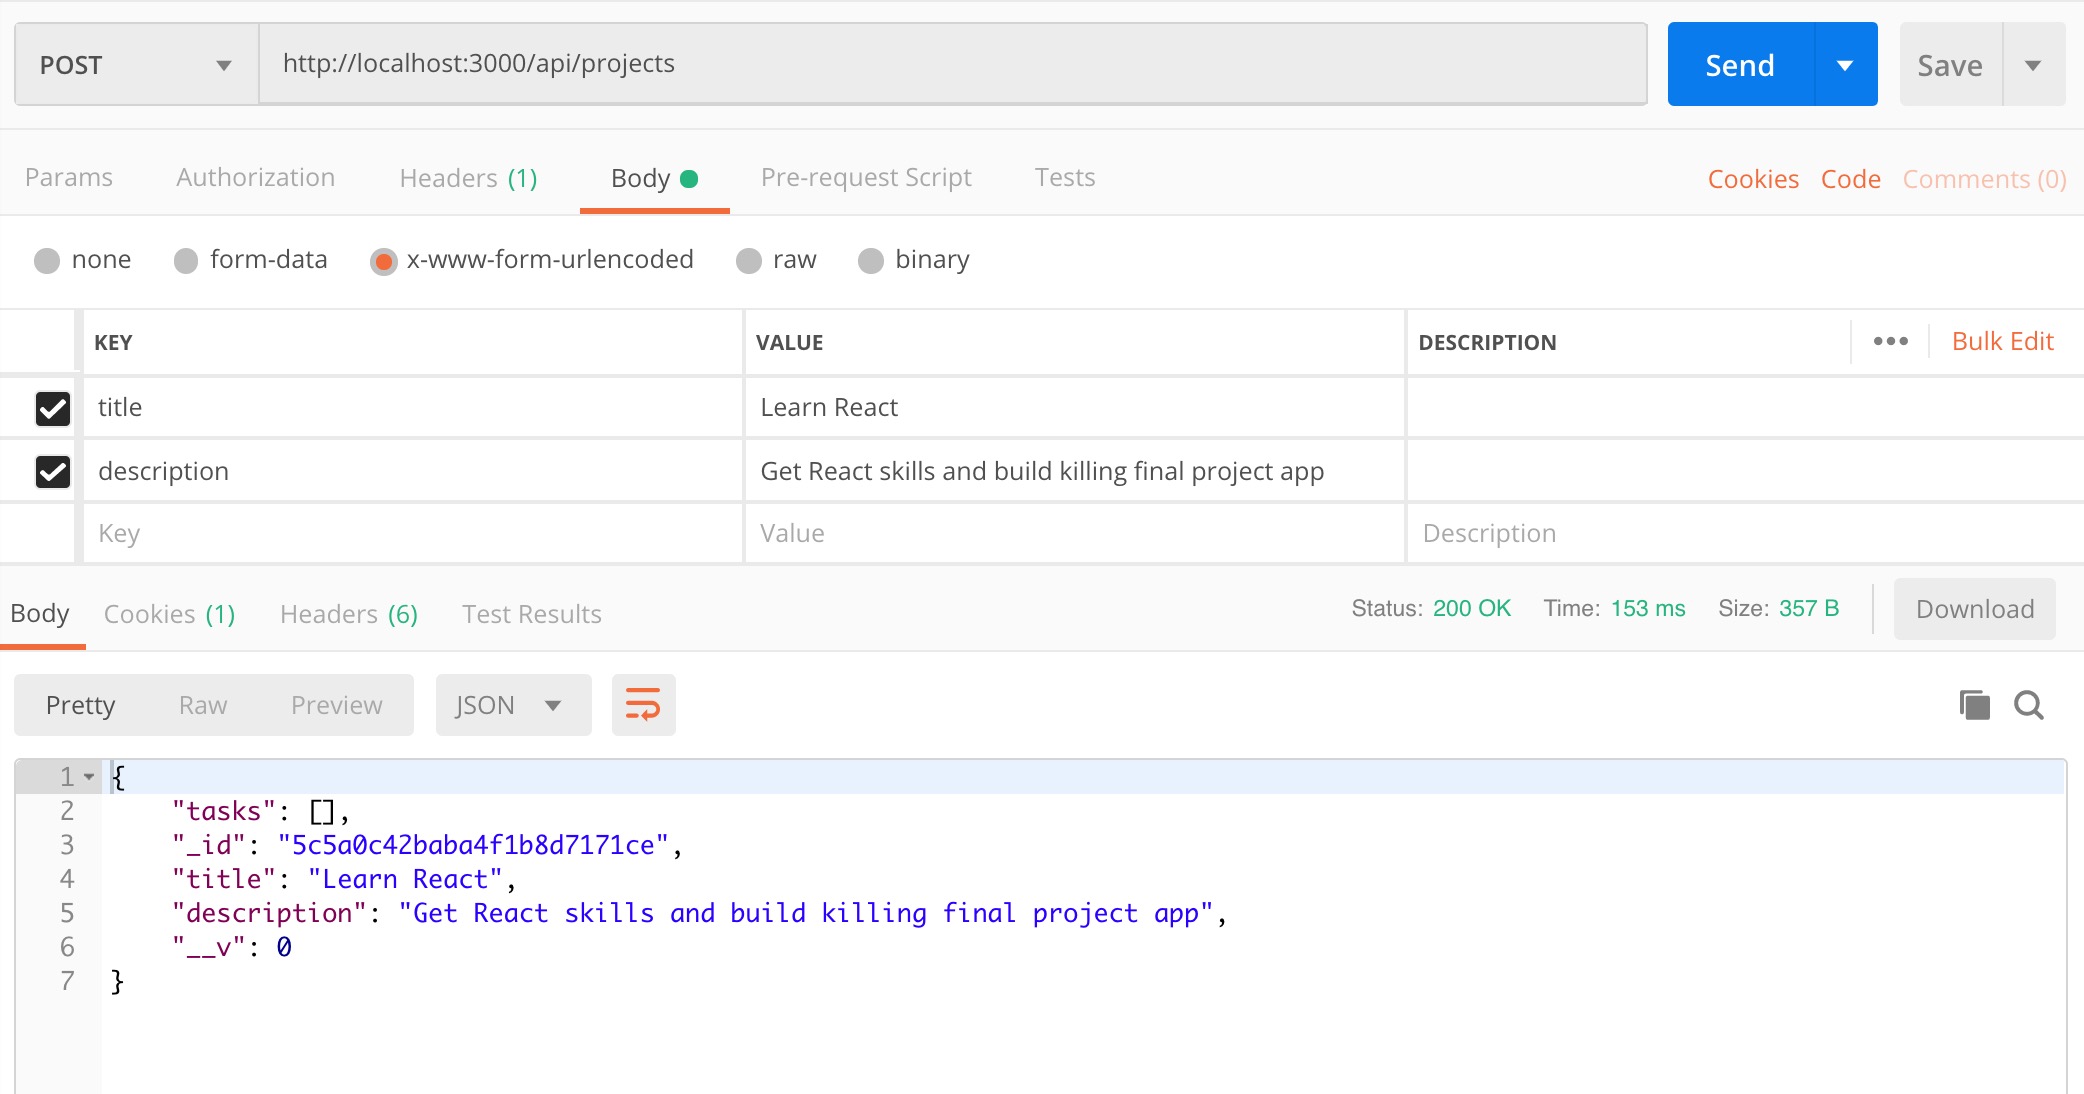
Task: Collapse JSON at line 1 fold arrow
Action: pyautogui.click(x=89, y=777)
